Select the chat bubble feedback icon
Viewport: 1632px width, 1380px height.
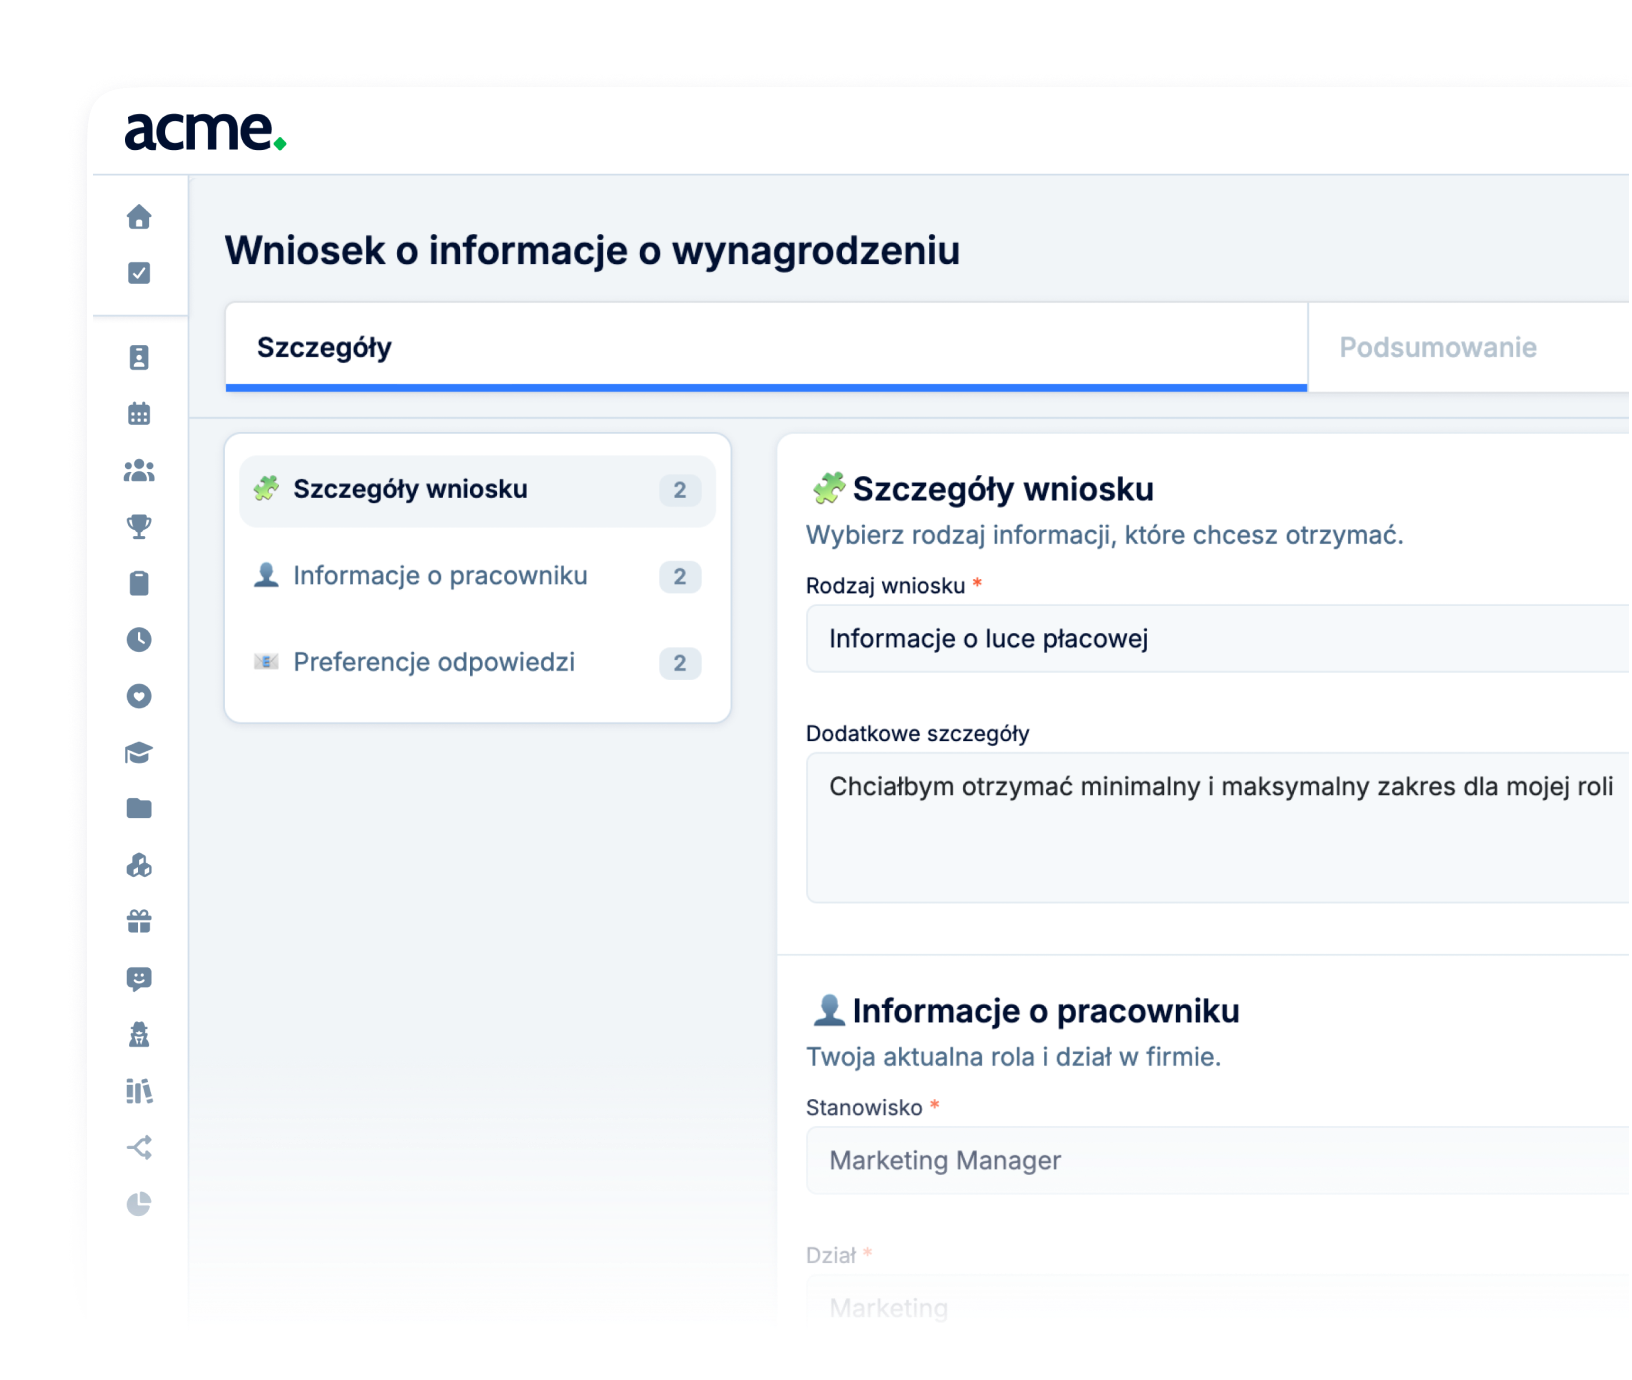(140, 977)
